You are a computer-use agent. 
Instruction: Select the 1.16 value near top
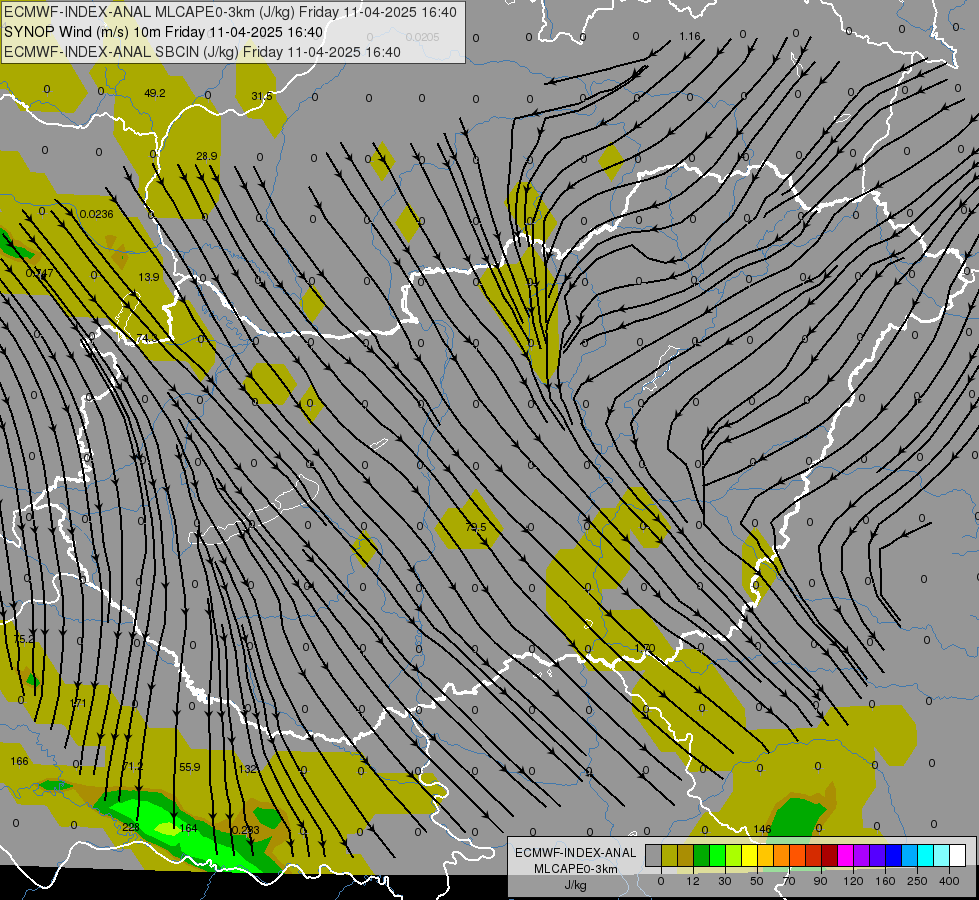[690, 36]
